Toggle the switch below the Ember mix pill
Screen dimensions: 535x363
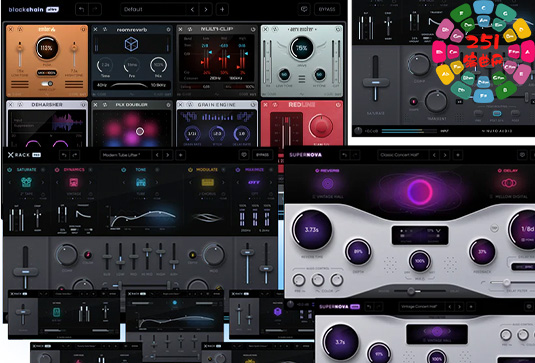[47, 84]
